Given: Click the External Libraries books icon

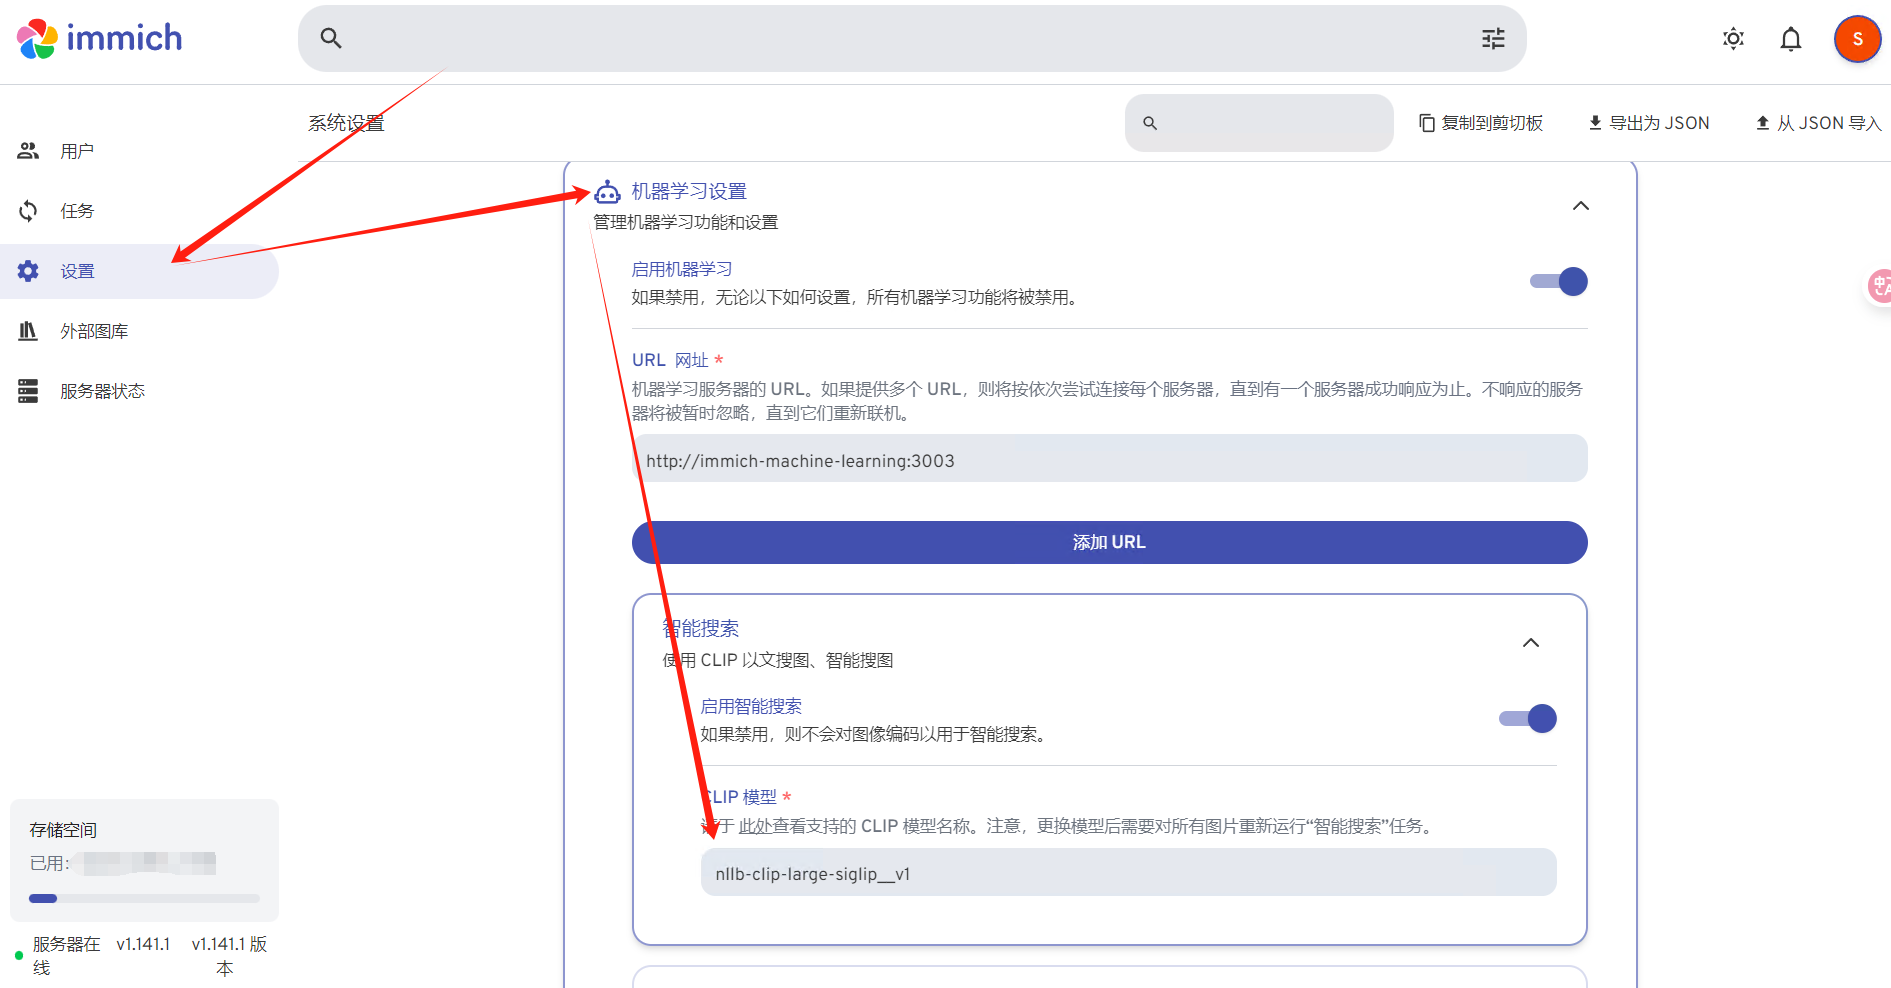Looking at the screenshot, I should click(x=28, y=331).
